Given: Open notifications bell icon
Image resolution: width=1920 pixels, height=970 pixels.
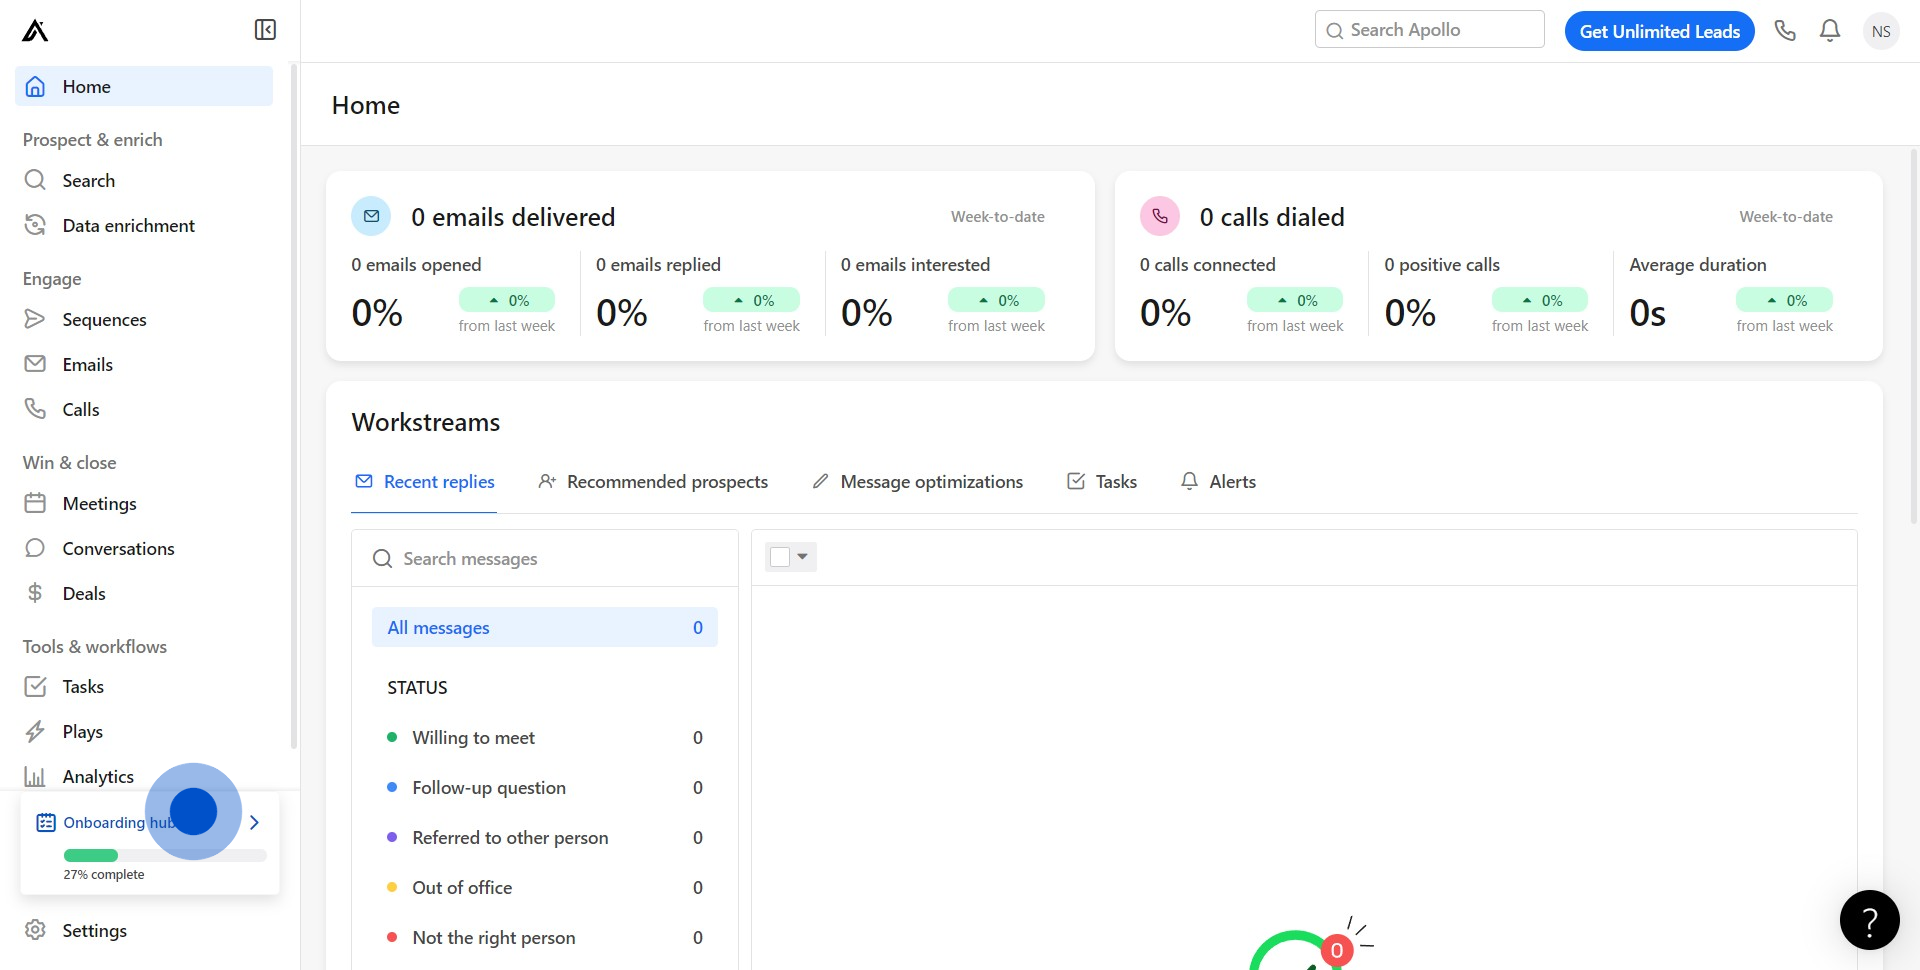Looking at the screenshot, I should pos(1830,31).
